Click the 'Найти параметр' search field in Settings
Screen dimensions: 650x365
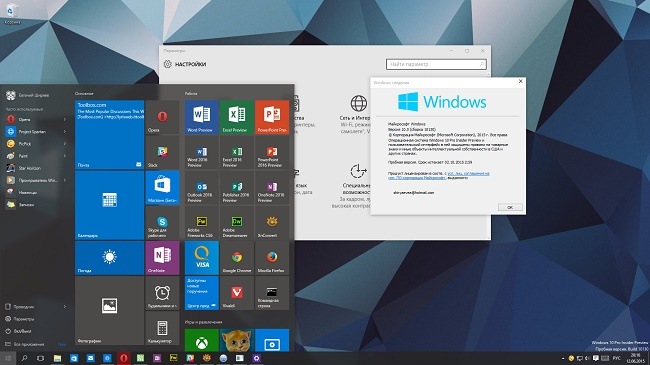436,64
